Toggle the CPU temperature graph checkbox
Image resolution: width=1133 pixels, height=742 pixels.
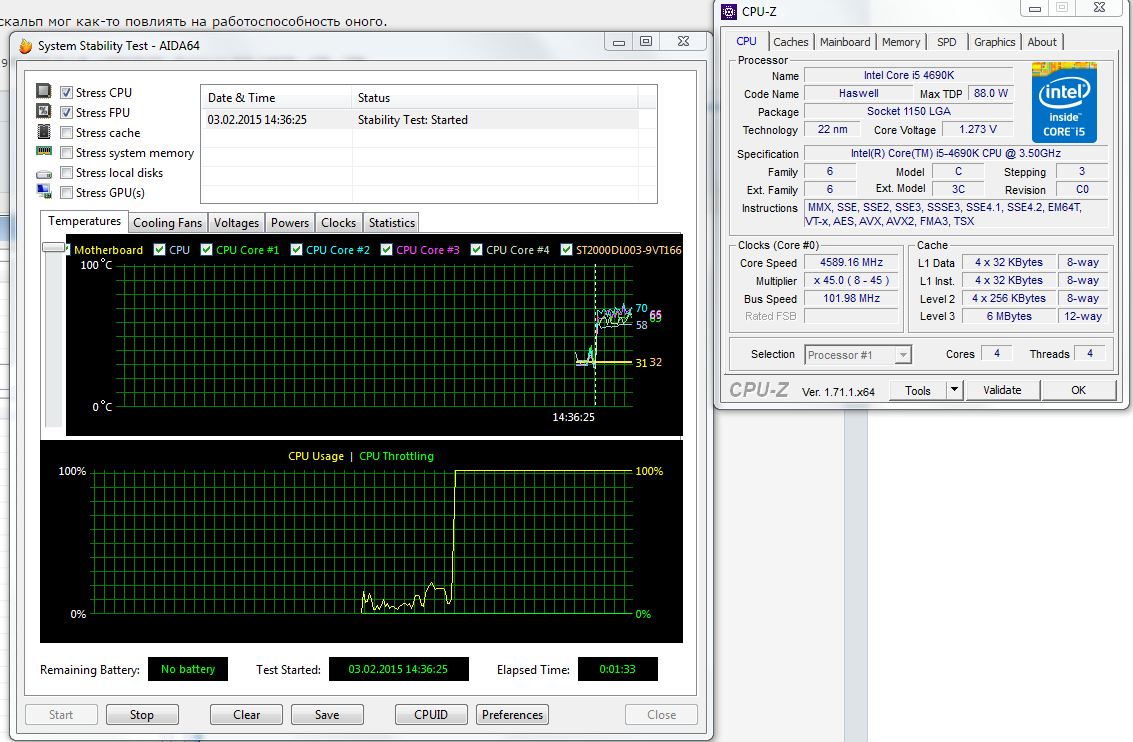tap(160, 249)
